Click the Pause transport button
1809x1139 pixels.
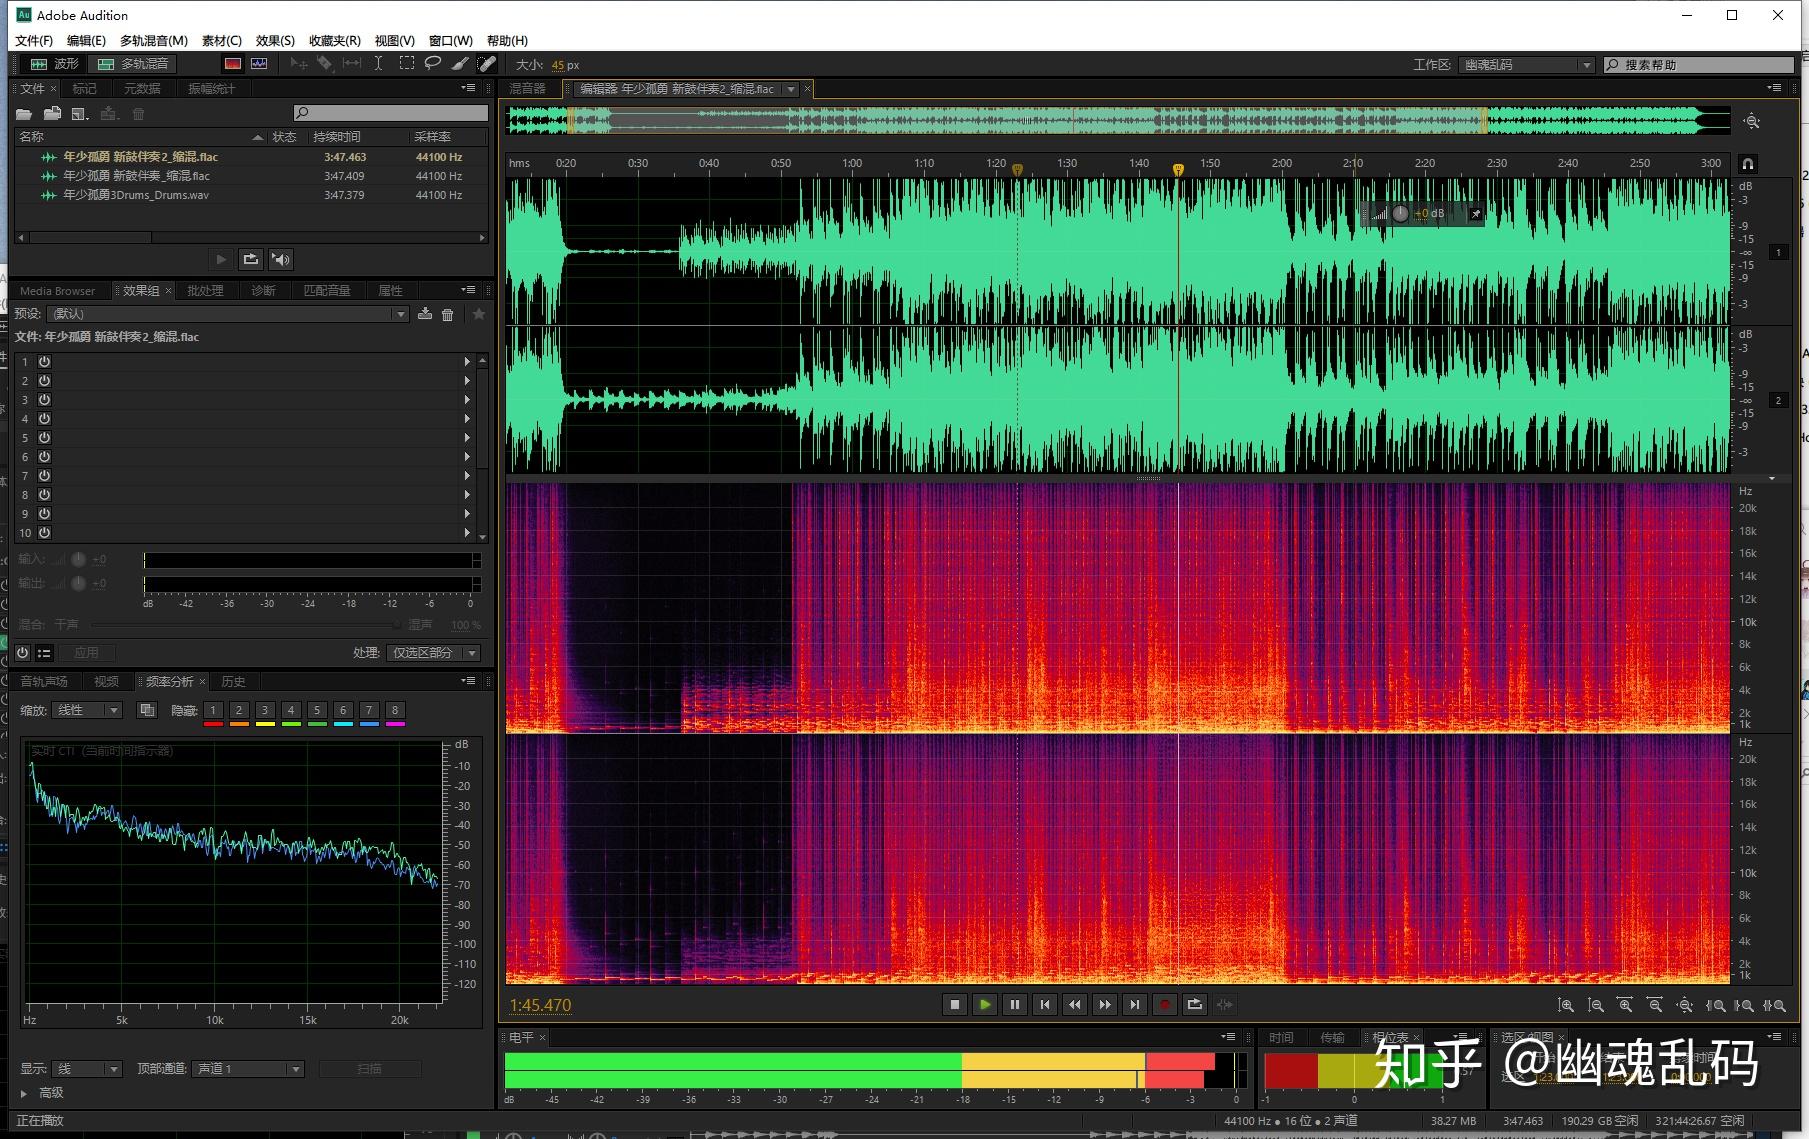[1014, 1005]
